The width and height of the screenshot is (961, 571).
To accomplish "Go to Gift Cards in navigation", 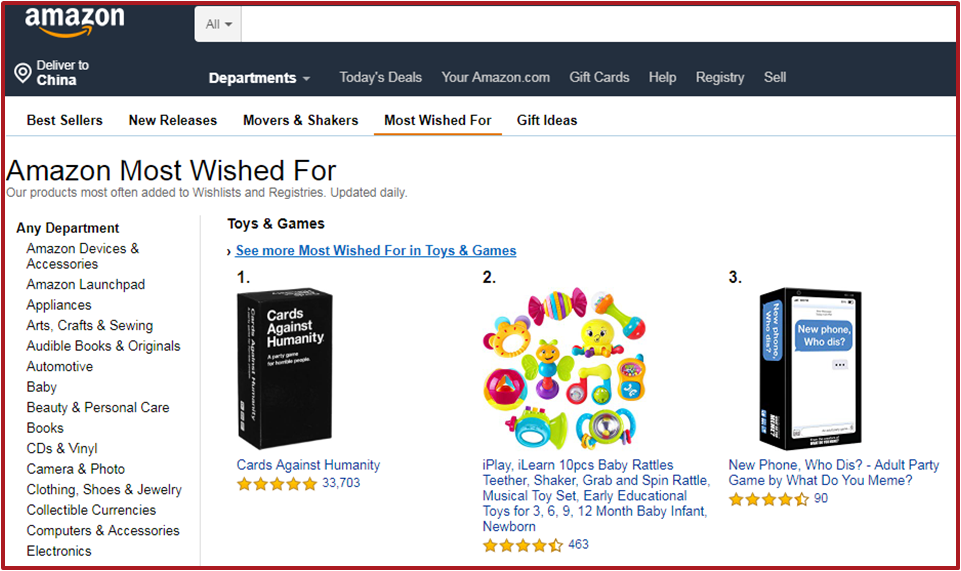I will click(x=599, y=77).
